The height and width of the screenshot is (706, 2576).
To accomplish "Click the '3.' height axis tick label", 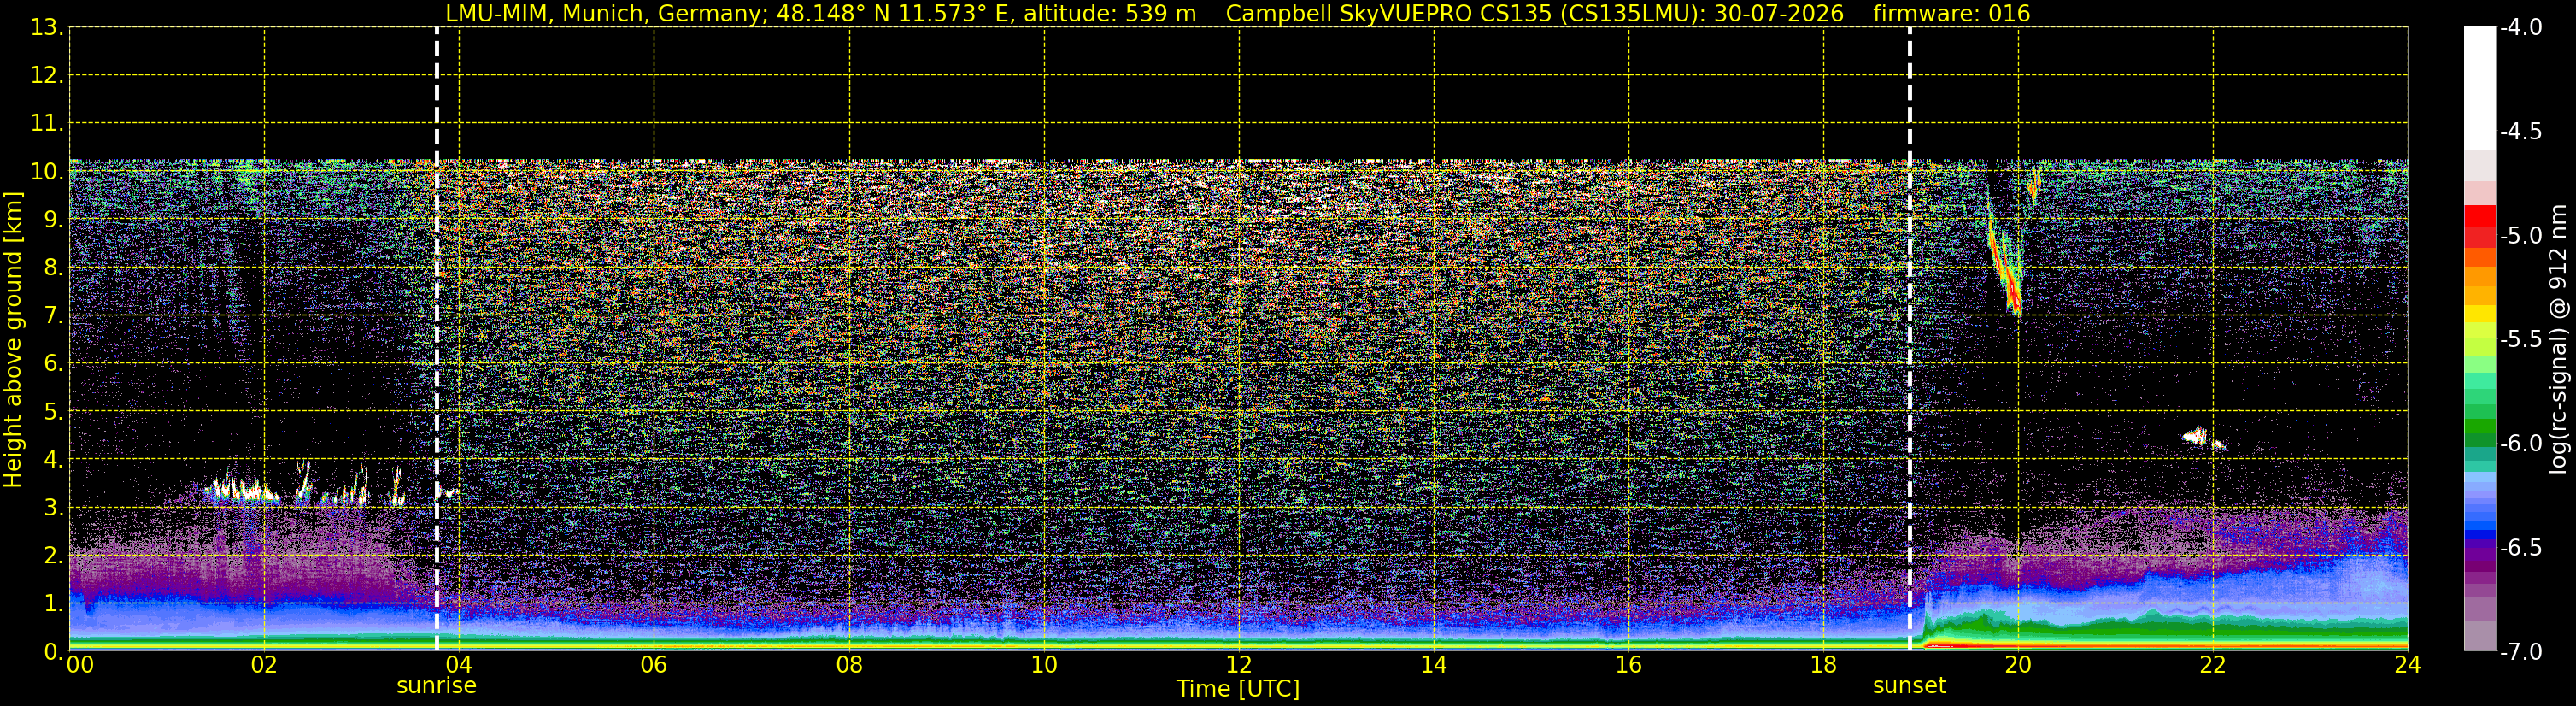I will coord(54,508).
